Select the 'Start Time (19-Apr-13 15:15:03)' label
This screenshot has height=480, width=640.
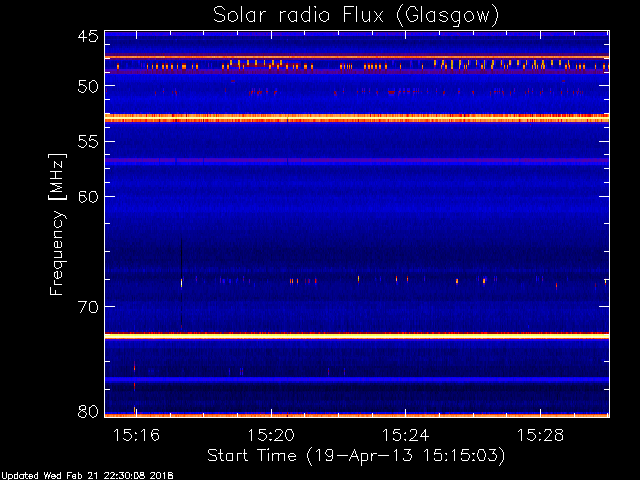[x=356, y=456]
